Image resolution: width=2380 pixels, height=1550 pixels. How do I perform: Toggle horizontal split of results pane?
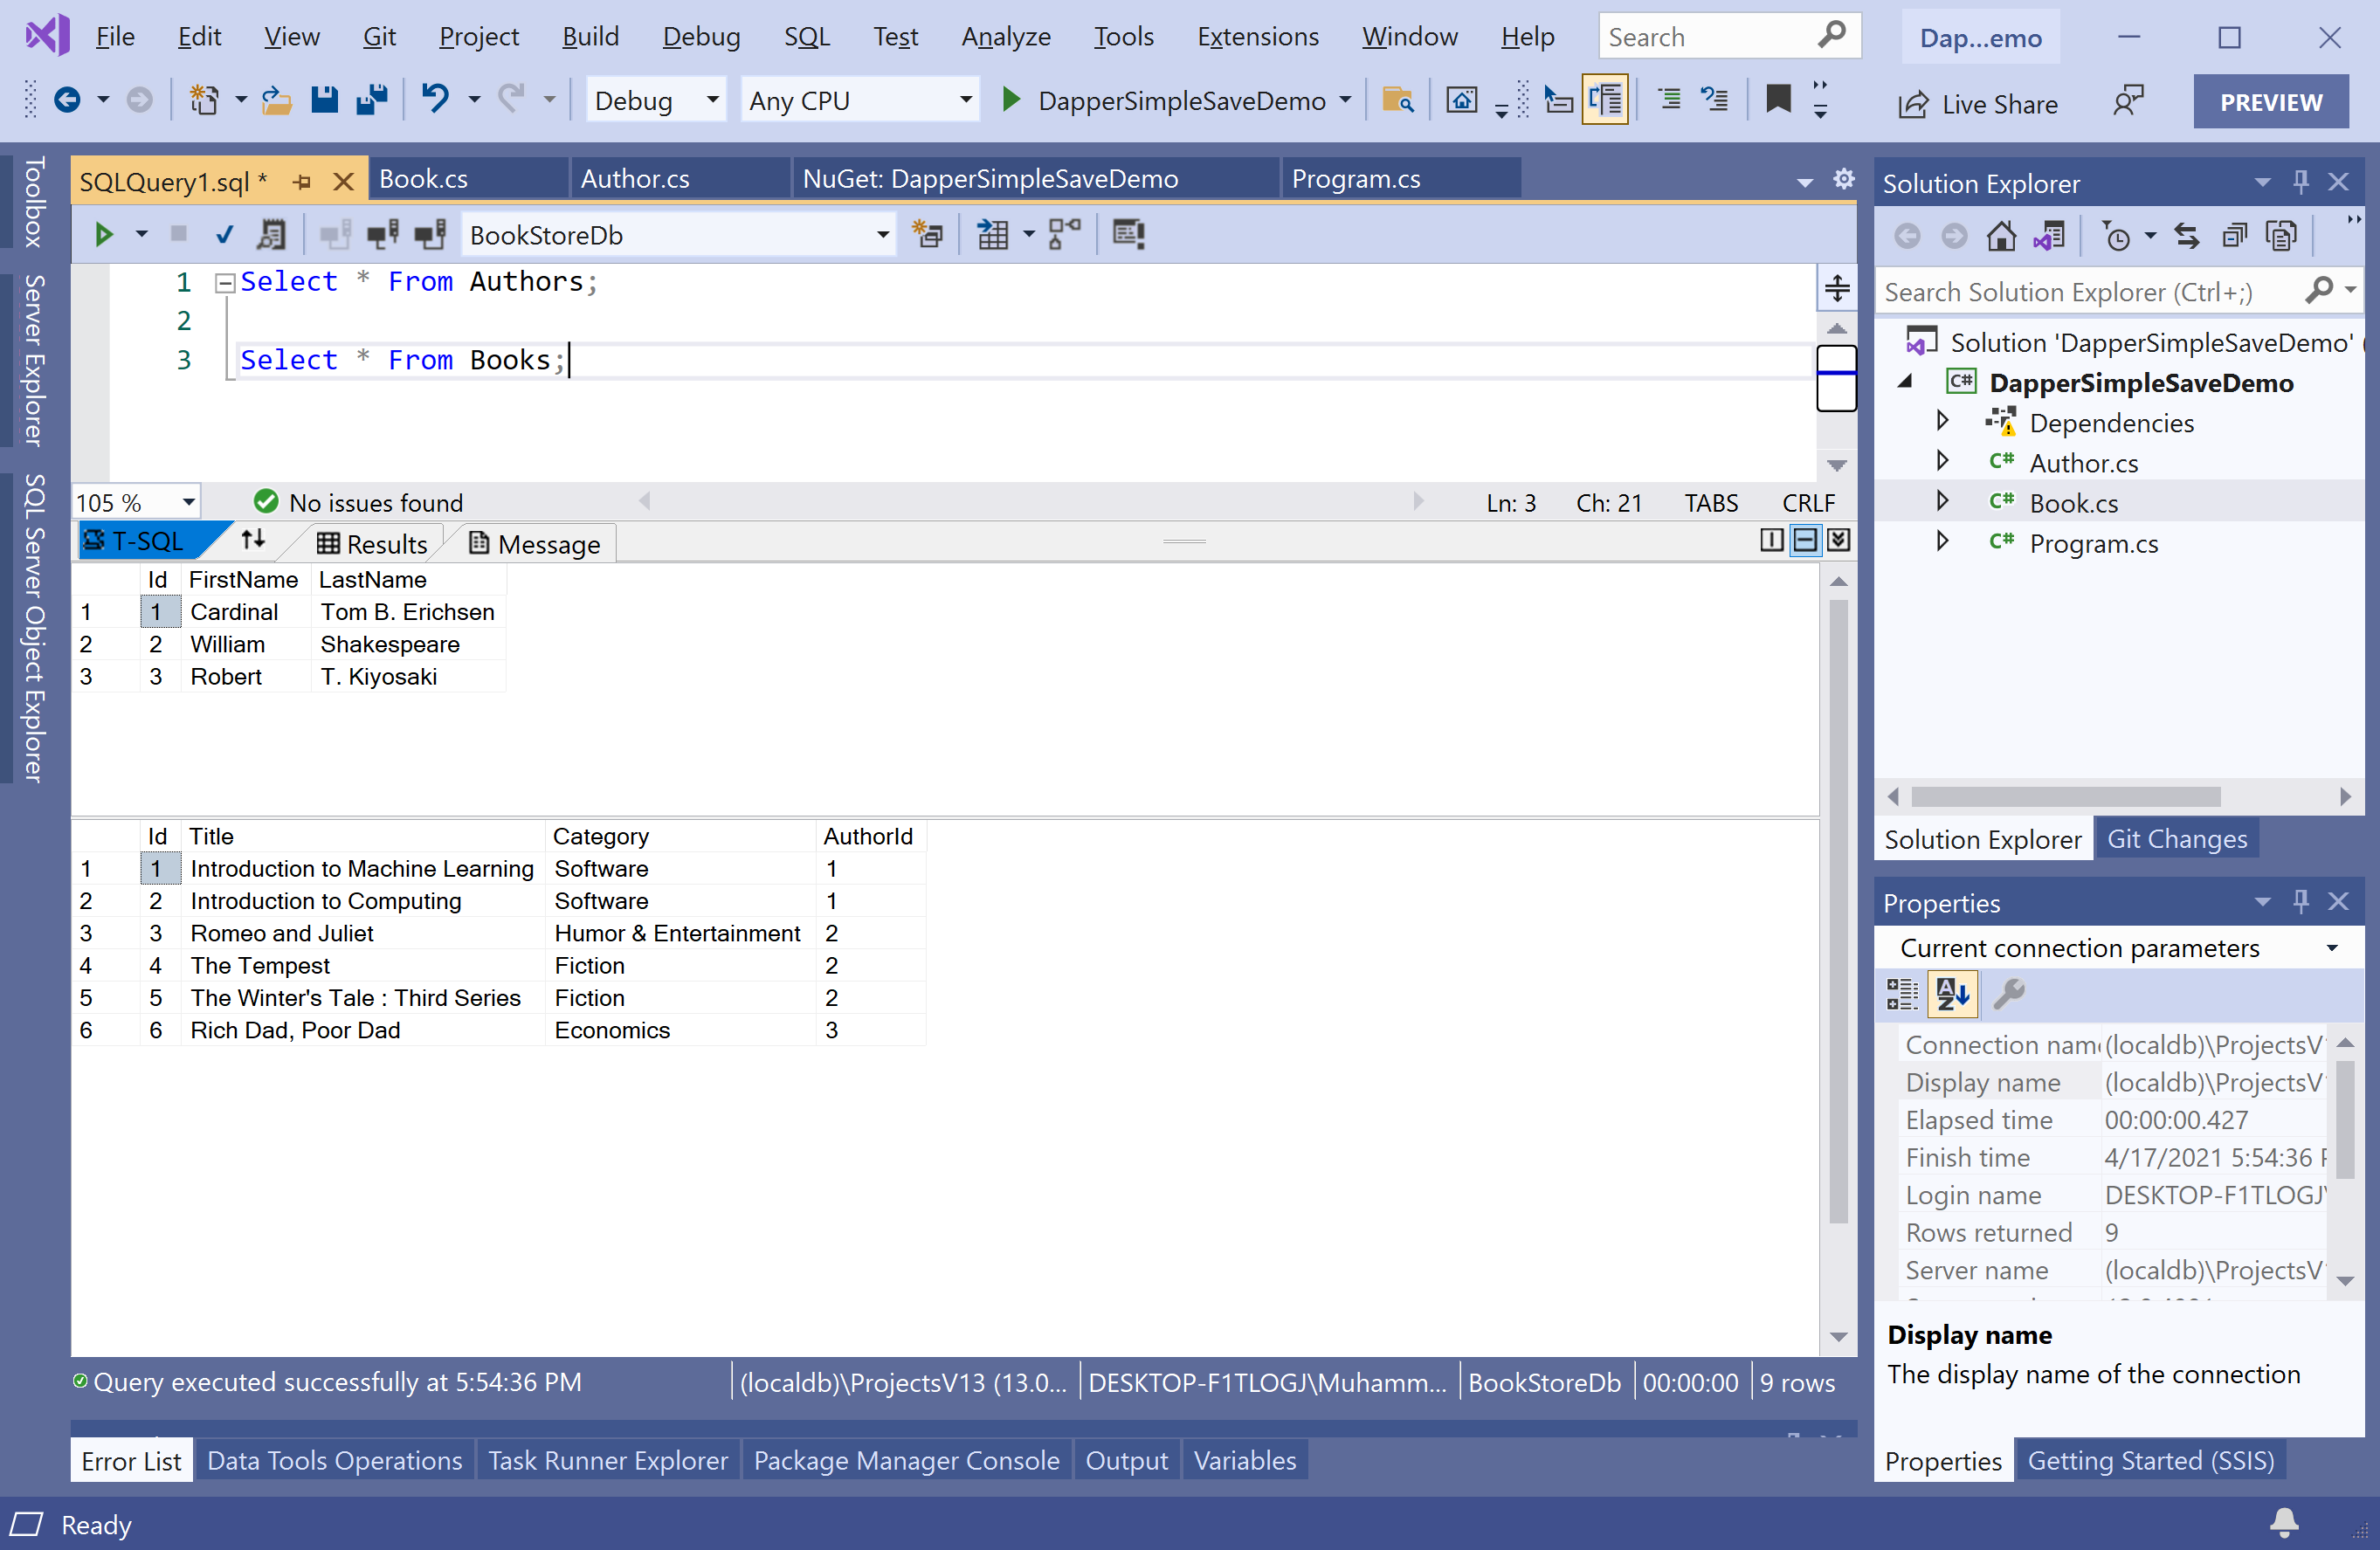pyautogui.click(x=1805, y=541)
